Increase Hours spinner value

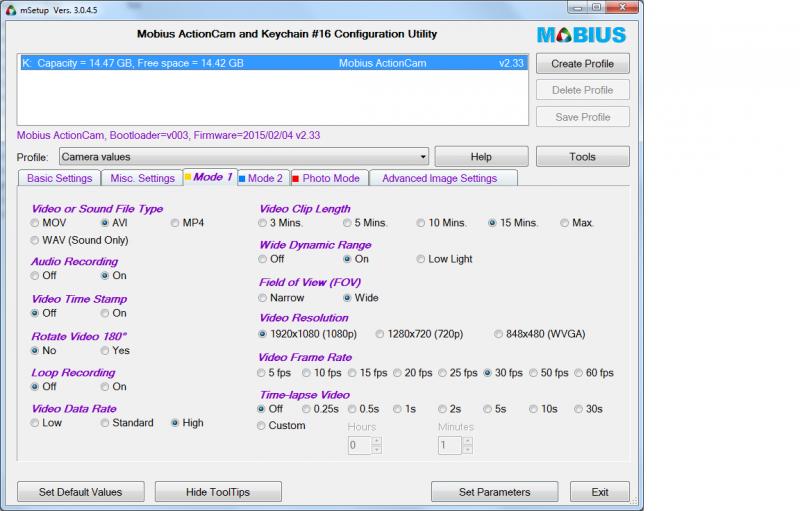(377, 441)
